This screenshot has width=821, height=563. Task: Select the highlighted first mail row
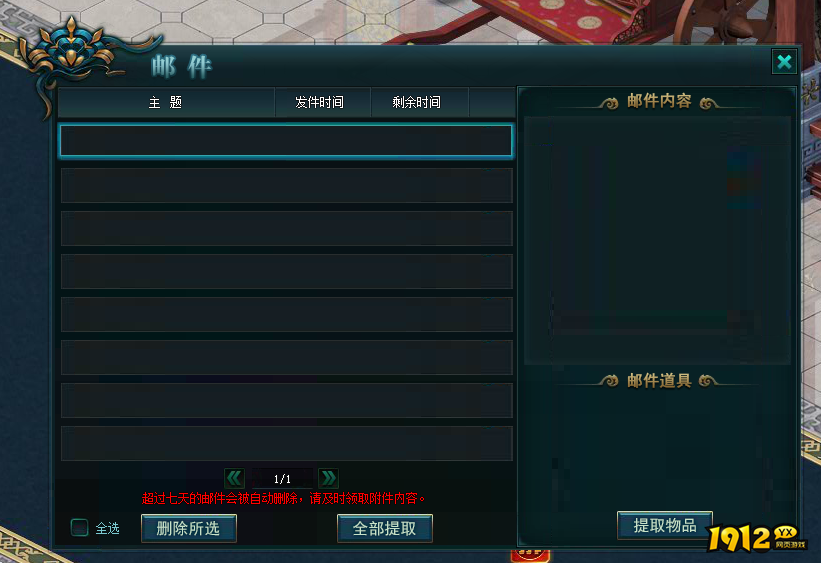(286, 140)
